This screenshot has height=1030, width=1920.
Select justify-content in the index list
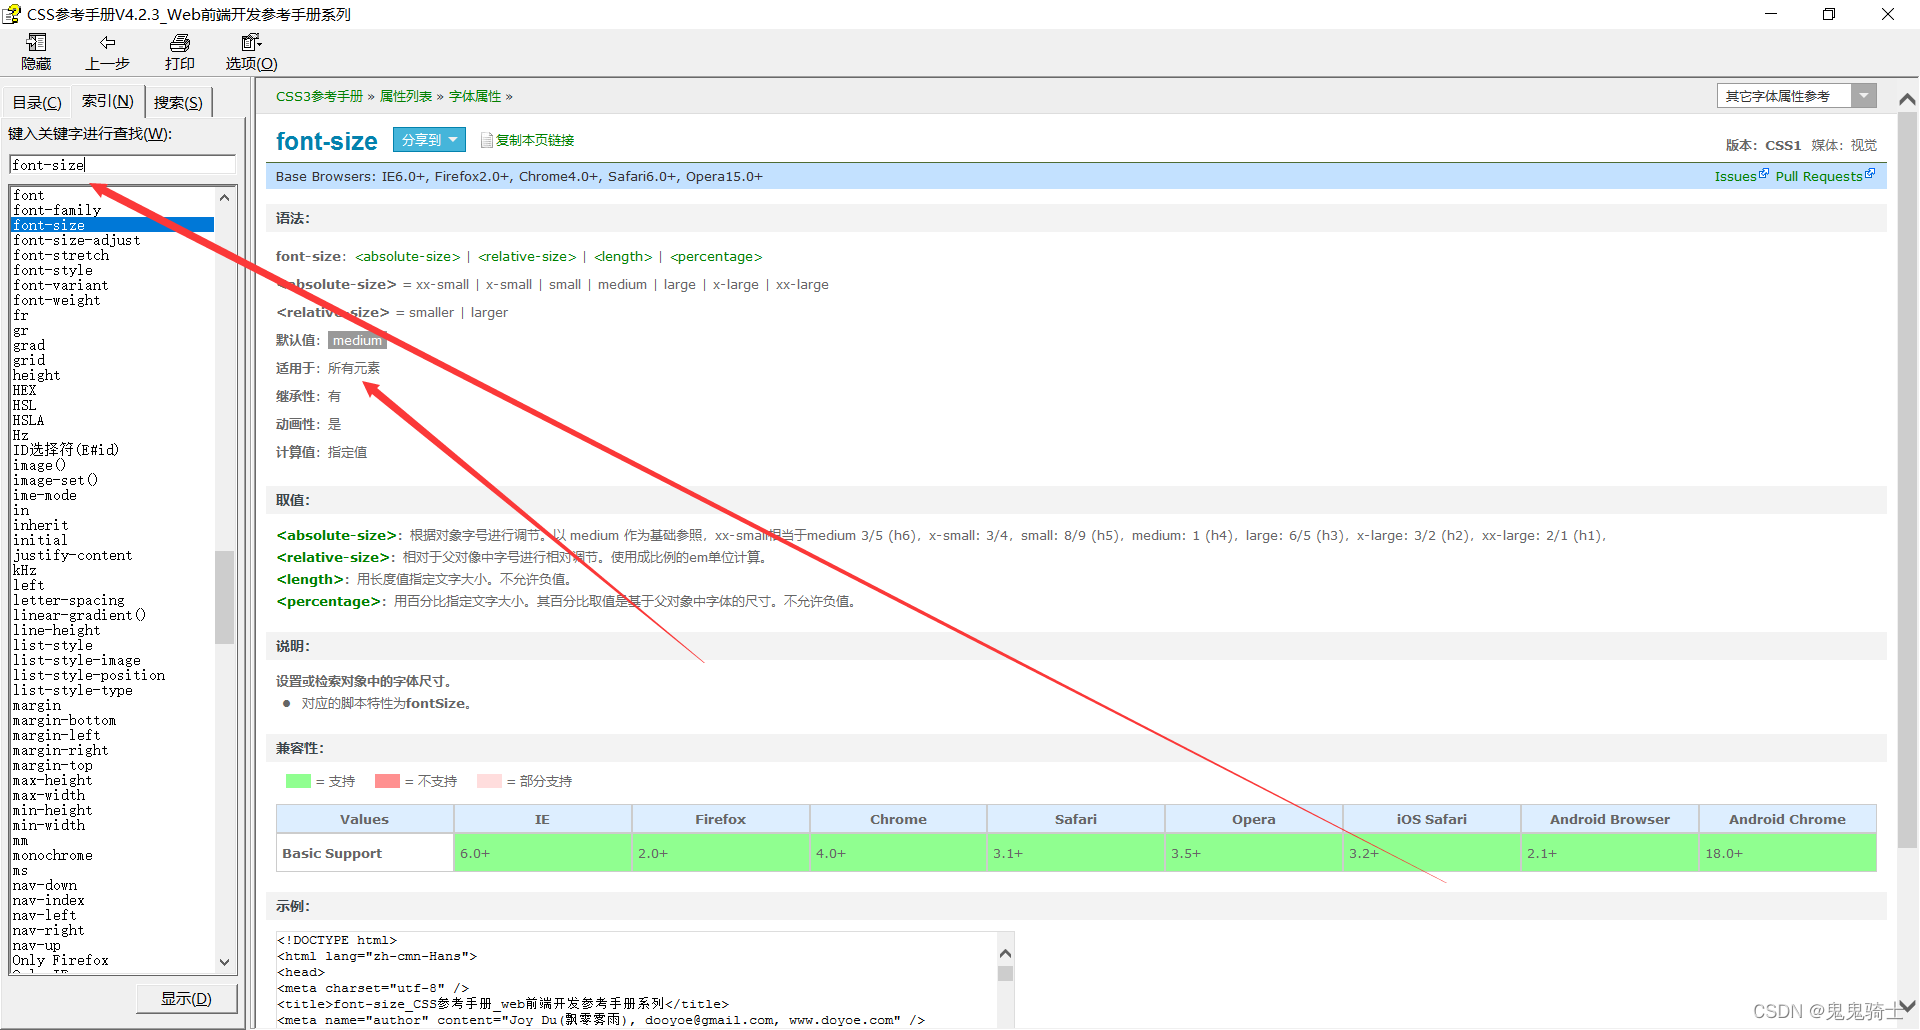point(73,555)
